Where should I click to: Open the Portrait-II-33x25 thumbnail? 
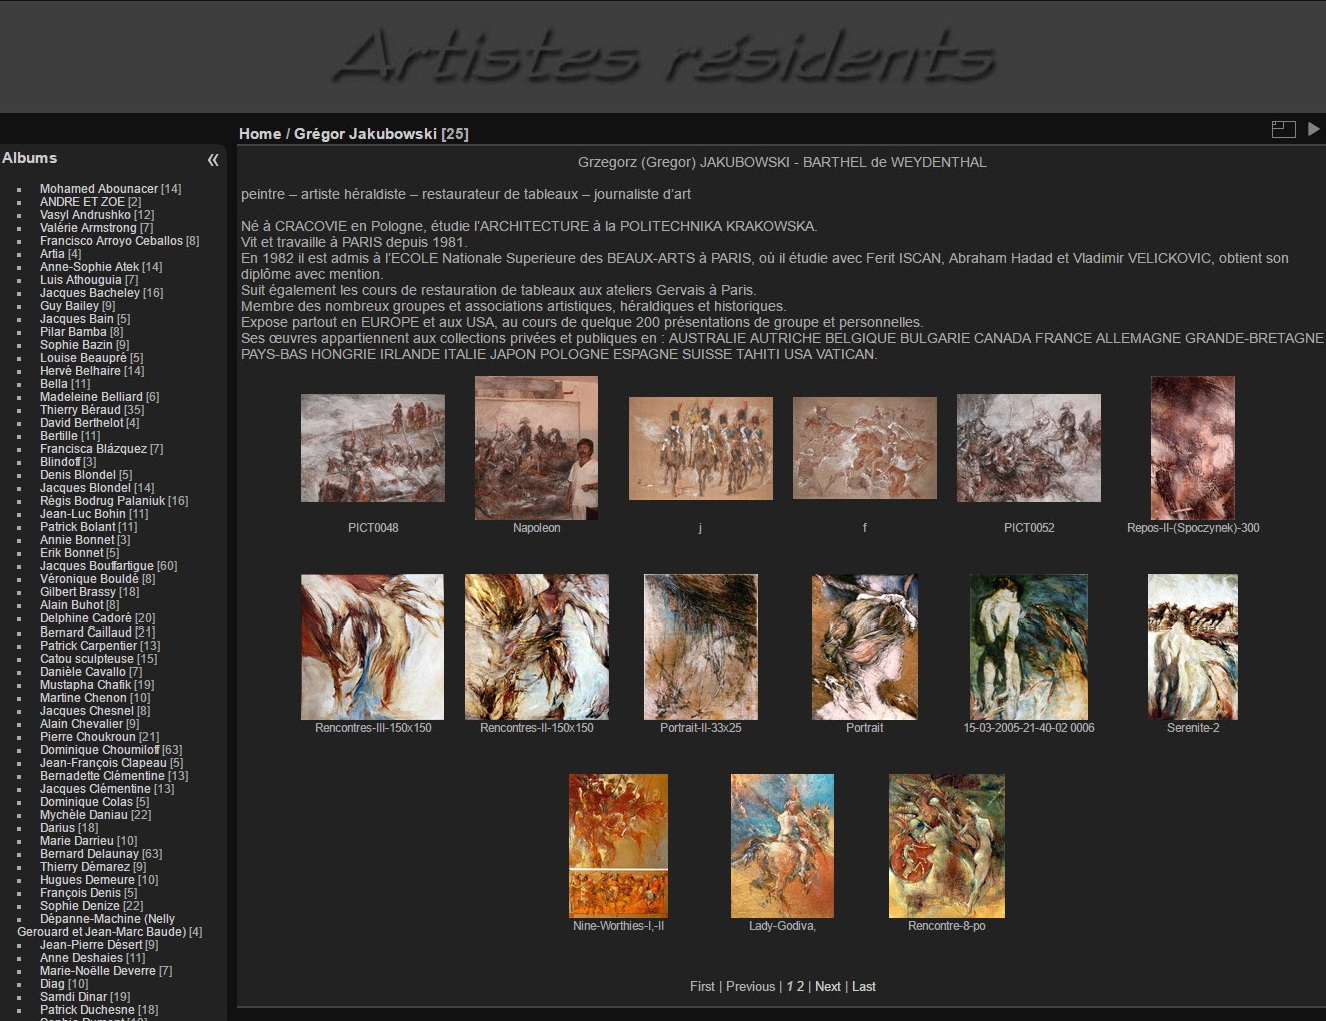pyautogui.click(x=700, y=646)
